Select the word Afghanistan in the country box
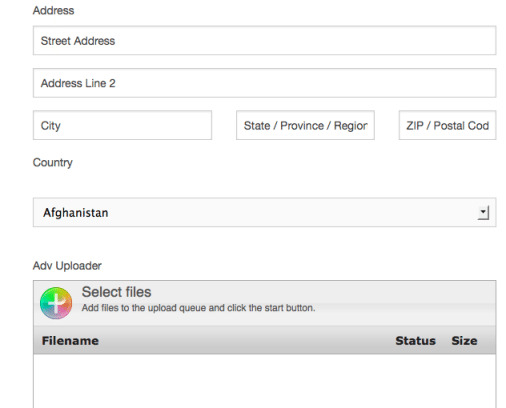Viewport: 506px width, 408px height. (x=76, y=213)
